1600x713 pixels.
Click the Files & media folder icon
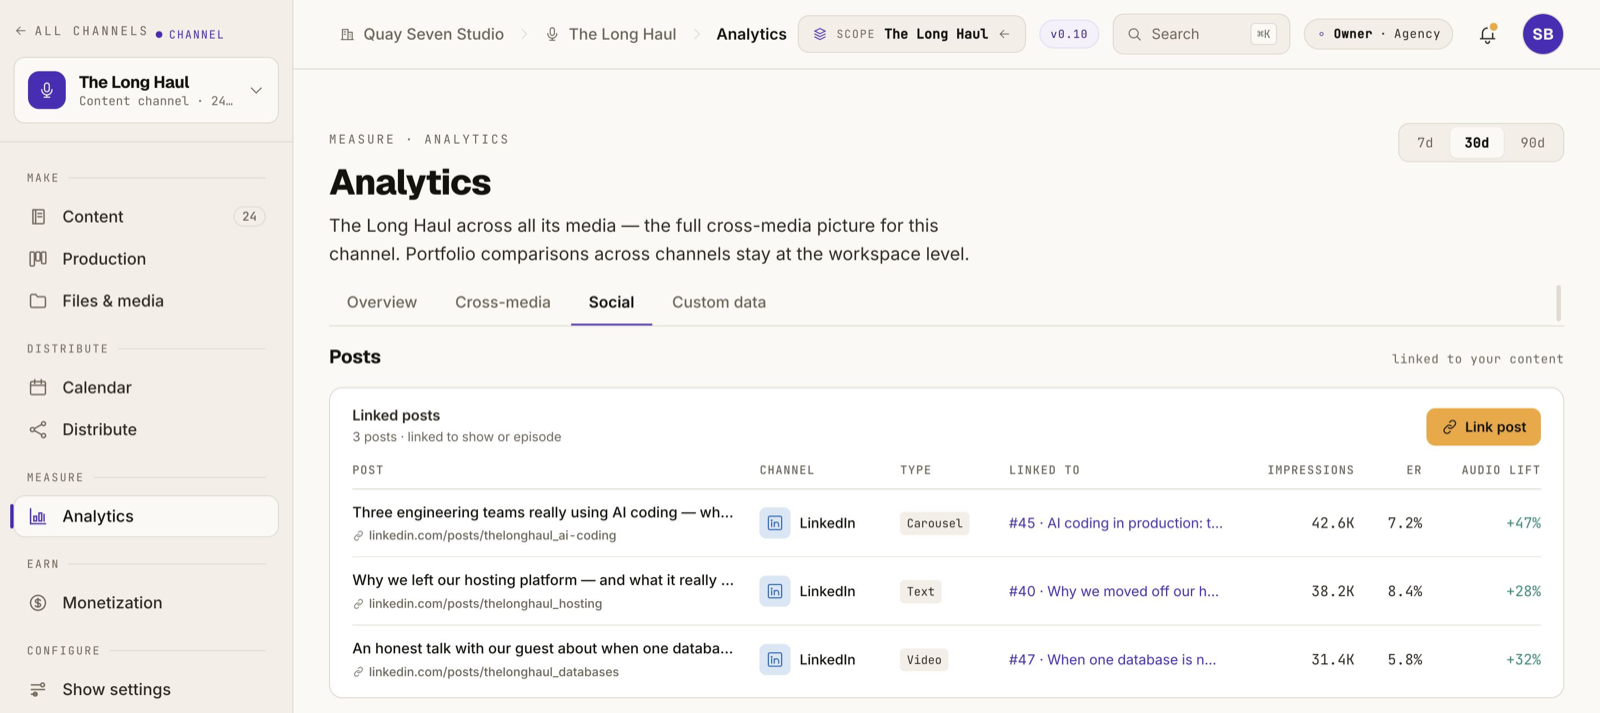(x=38, y=301)
